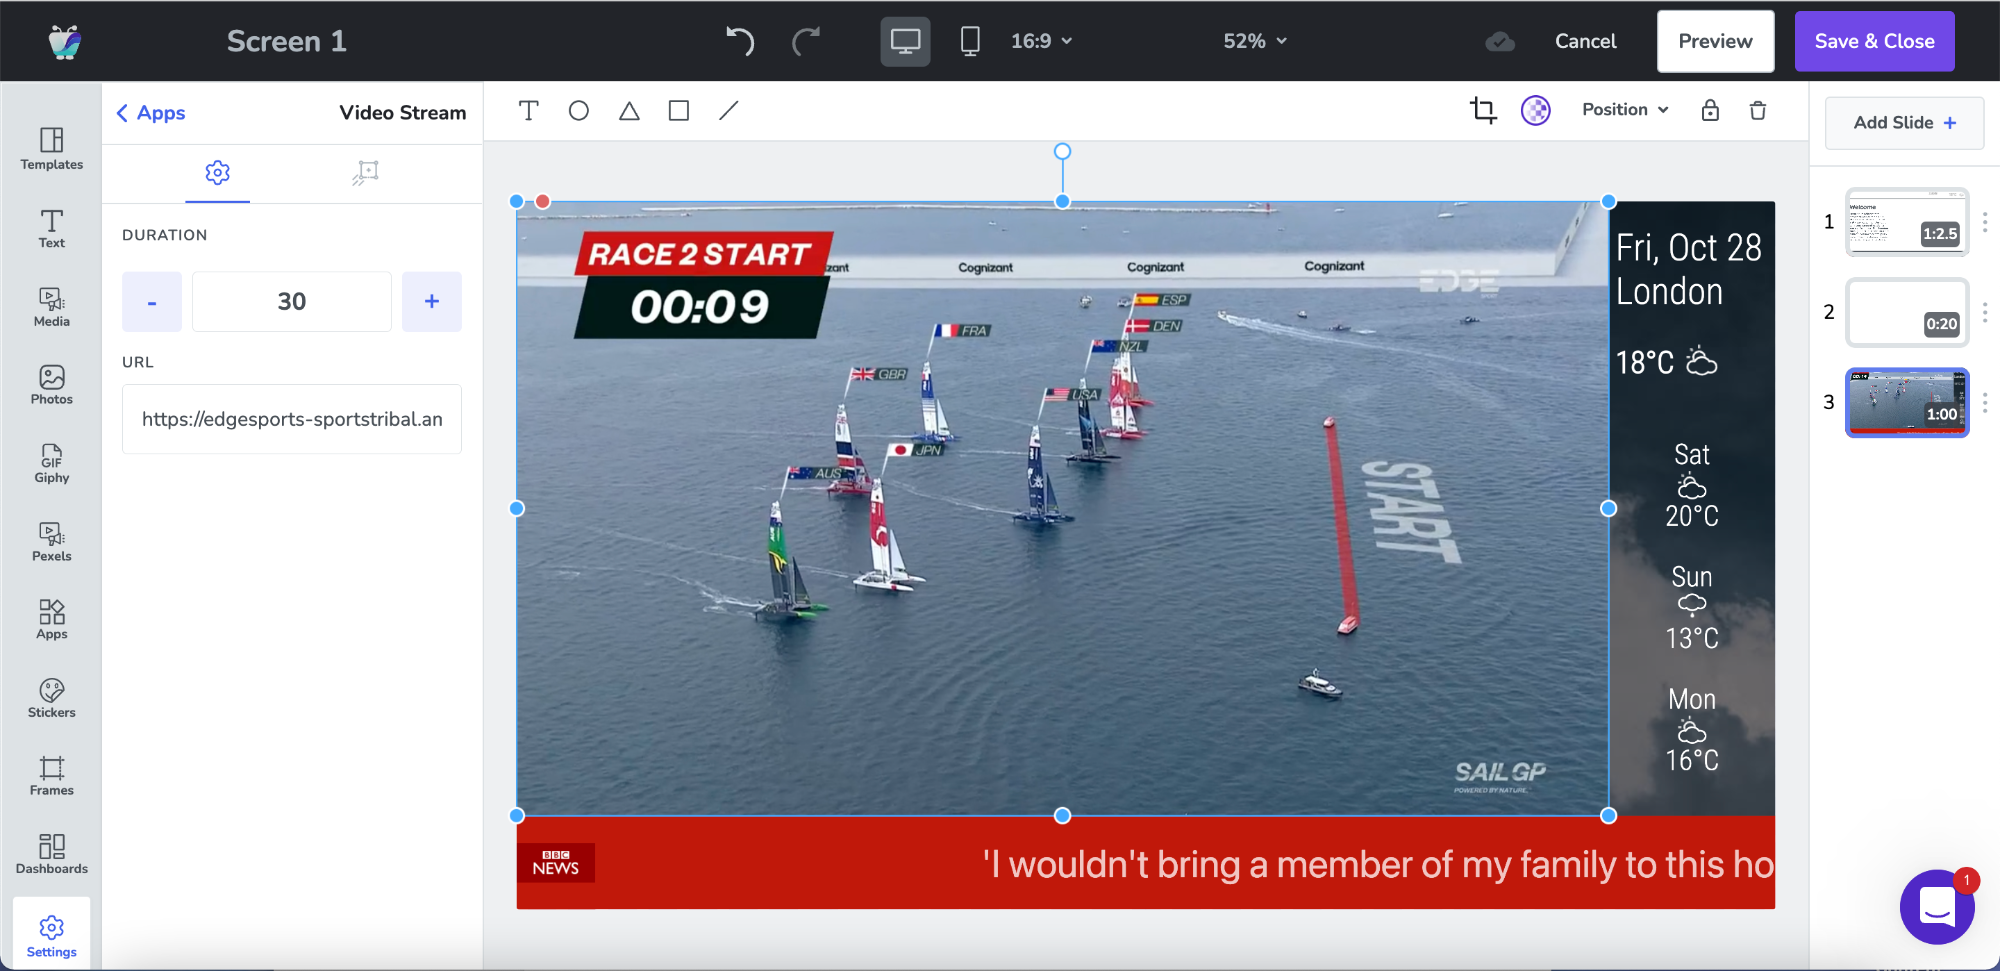Open options menu for slide 3

(x=1985, y=402)
